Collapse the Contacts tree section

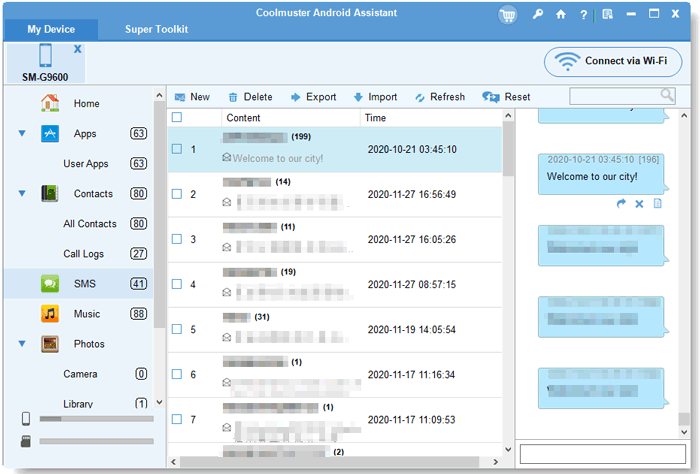pos(22,193)
